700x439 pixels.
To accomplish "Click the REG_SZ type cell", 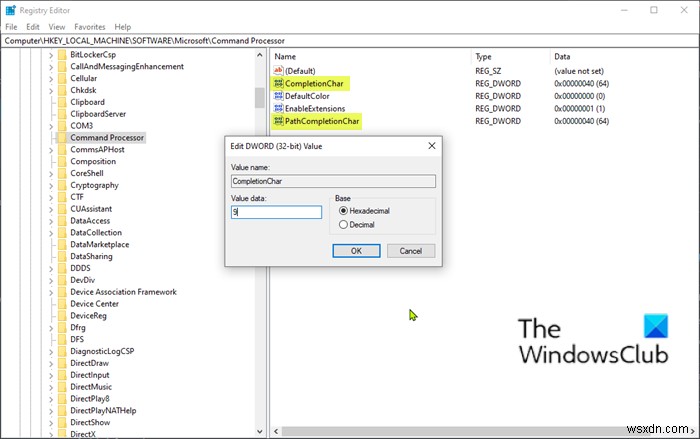I will [488, 71].
